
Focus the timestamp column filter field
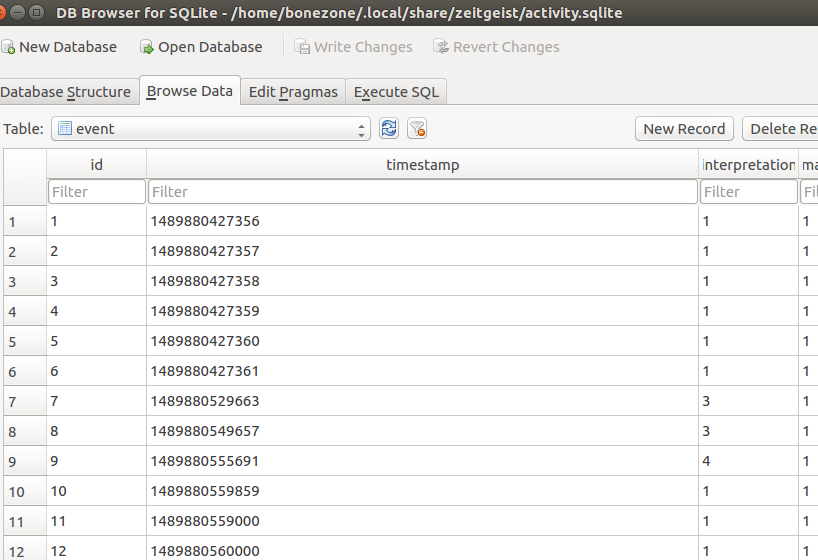coord(423,192)
